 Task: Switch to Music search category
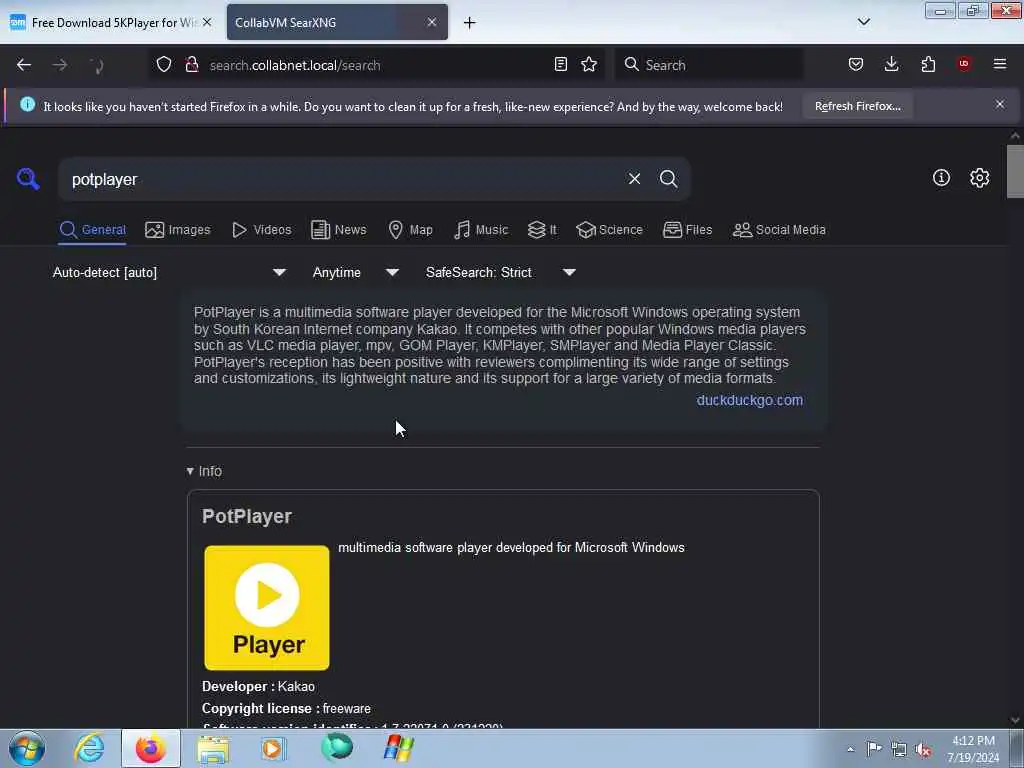click(481, 230)
